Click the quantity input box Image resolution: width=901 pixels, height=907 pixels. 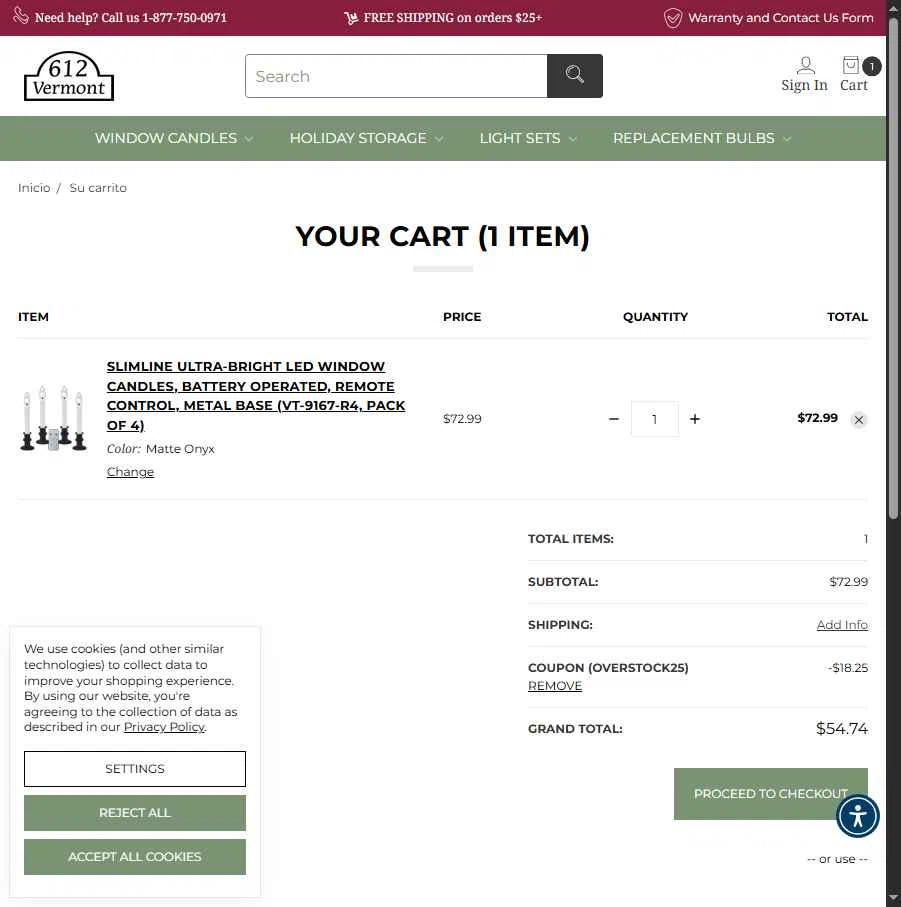click(655, 419)
